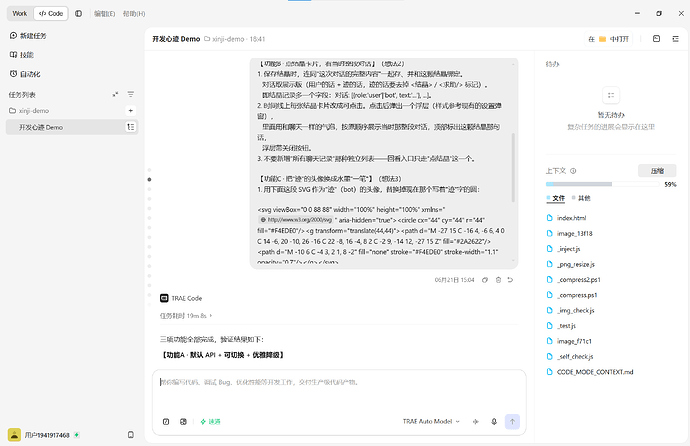Click the terminal panel icon in header
The height and width of the screenshot is (446, 690).
pyautogui.click(x=657, y=39)
